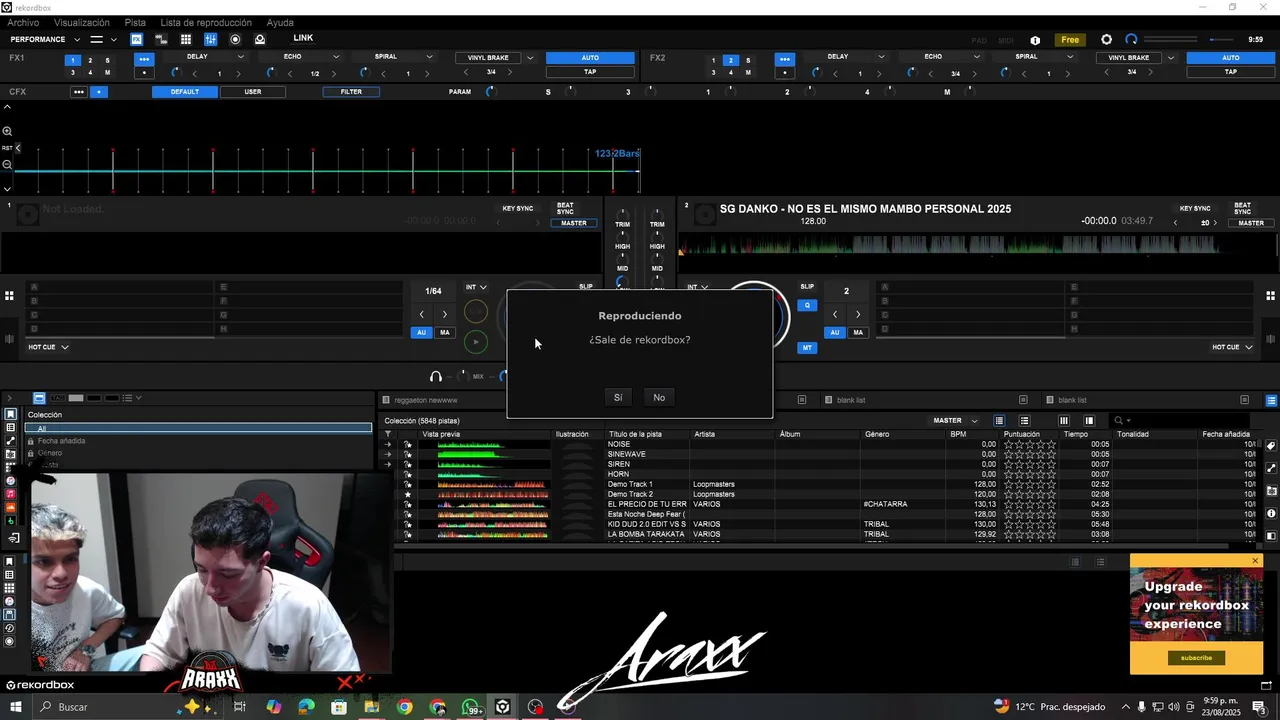Screen dimensions: 1280x720
Task: Toggle the mixer panel icon
Action: [210, 39]
